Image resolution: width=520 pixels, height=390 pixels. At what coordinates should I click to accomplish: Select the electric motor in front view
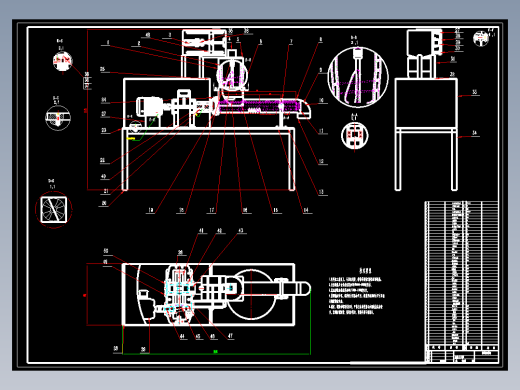149,107
